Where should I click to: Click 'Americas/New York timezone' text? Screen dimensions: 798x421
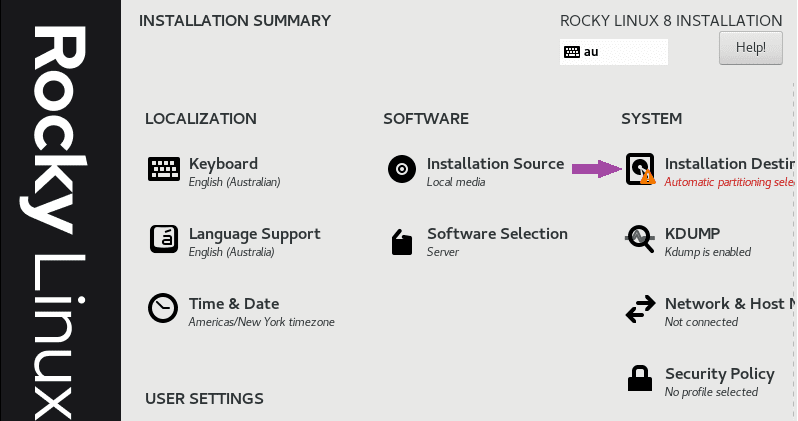tap(262, 322)
